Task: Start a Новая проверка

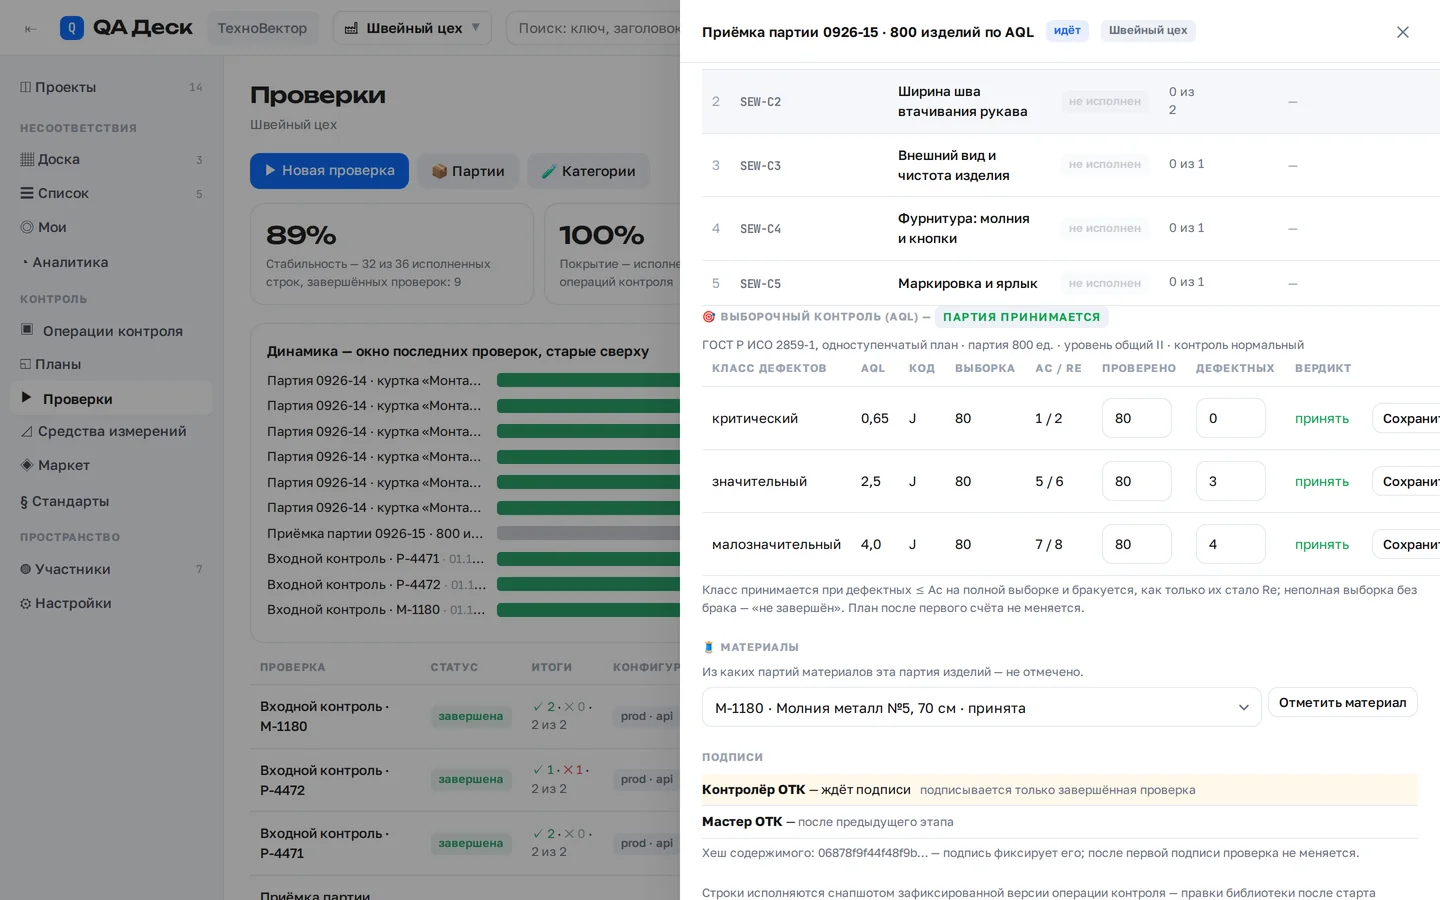Action: [x=329, y=171]
